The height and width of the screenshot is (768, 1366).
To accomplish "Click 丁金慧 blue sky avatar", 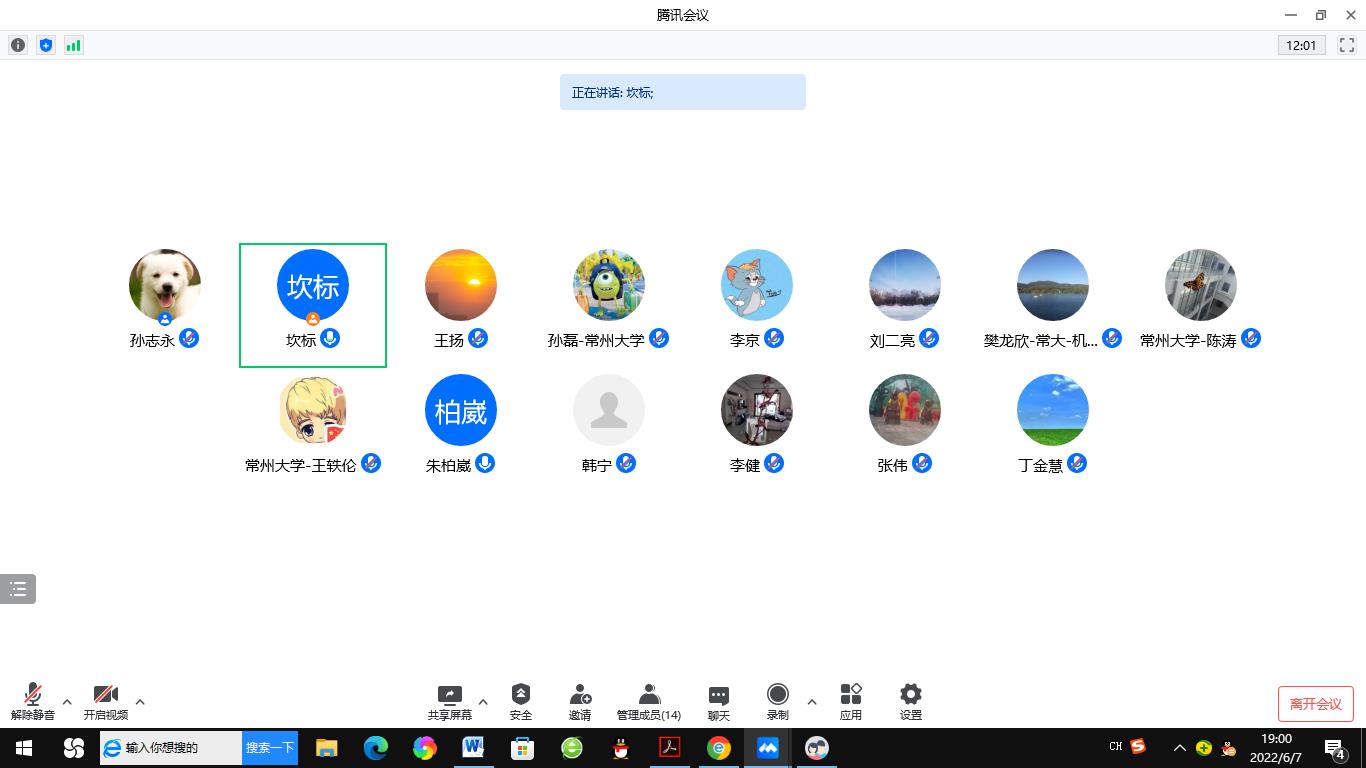I will point(1053,410).
